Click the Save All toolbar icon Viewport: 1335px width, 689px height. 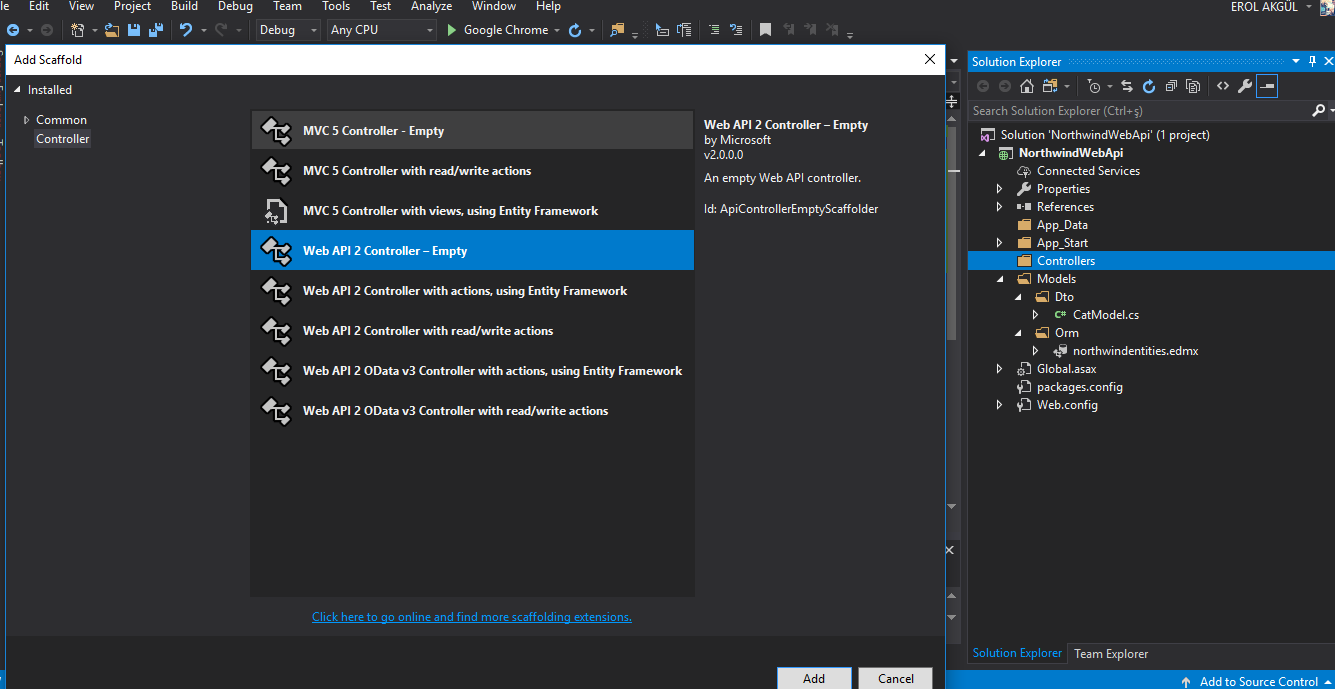(156, 30)
